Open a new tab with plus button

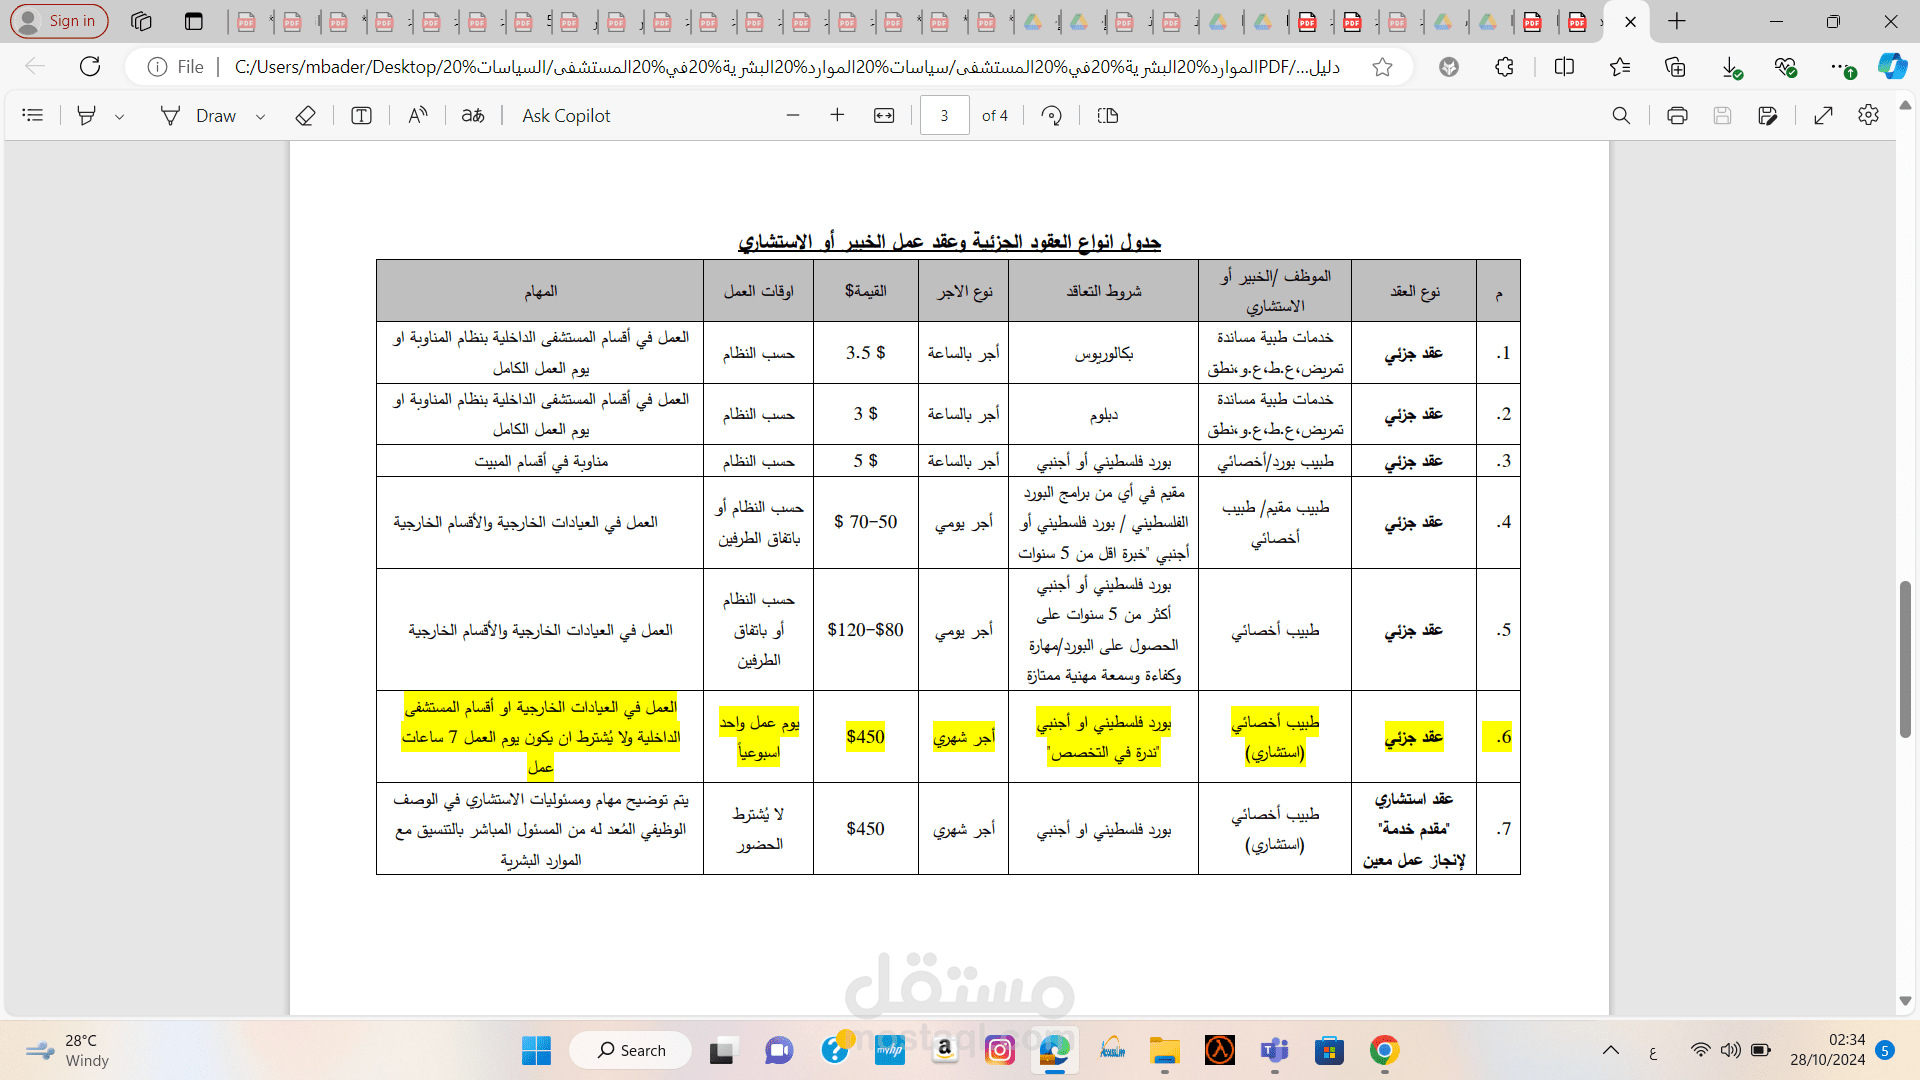click(x=1677, y=21)
